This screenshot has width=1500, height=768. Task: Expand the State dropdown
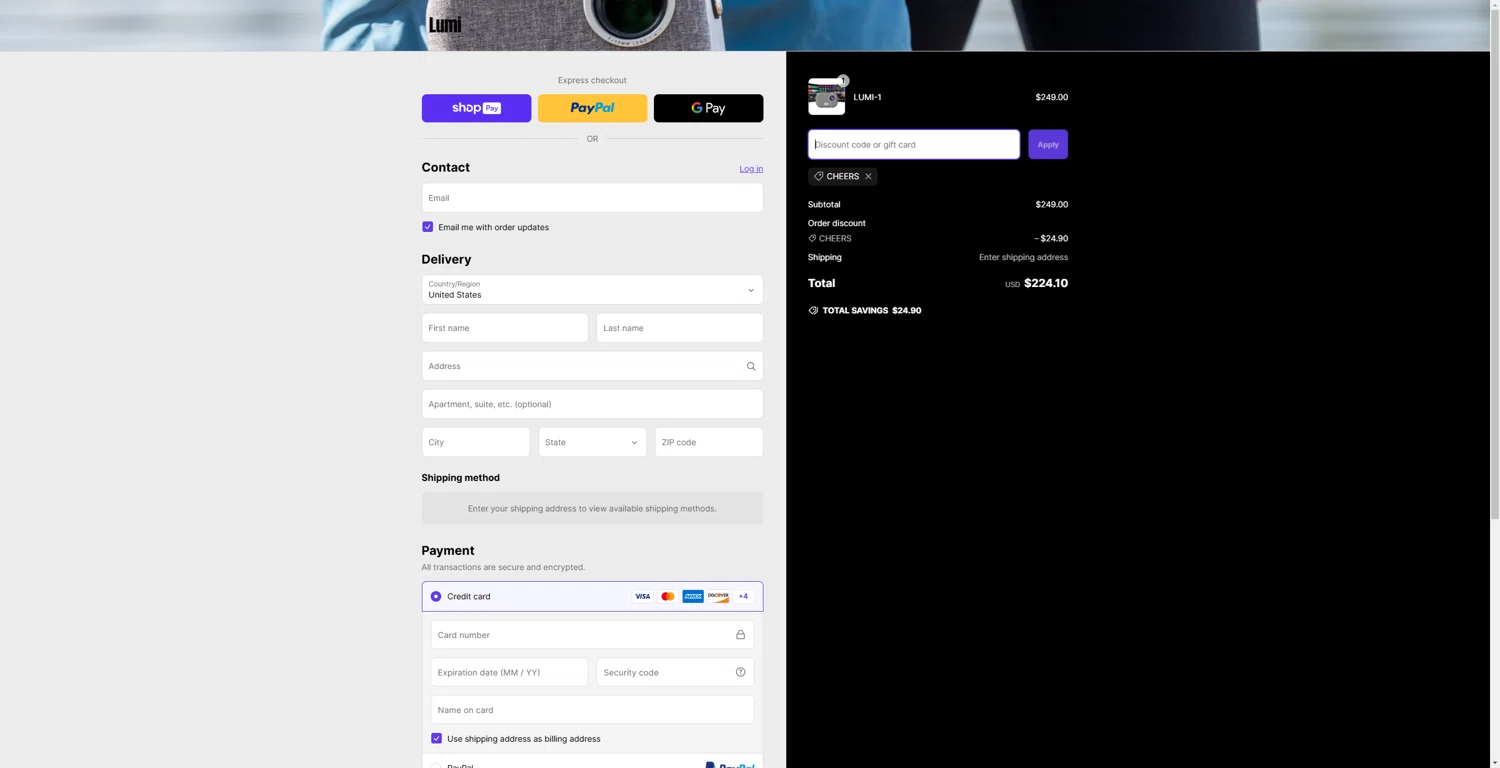(x=592, y=442)
